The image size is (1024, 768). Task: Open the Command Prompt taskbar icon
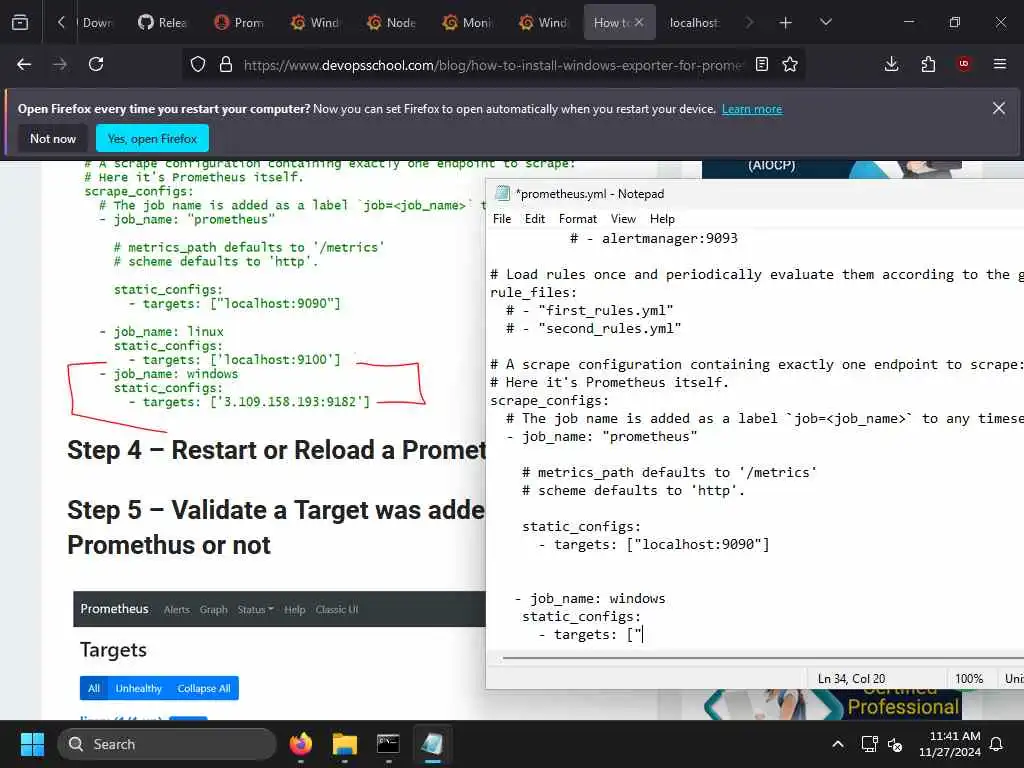(389, 744)
